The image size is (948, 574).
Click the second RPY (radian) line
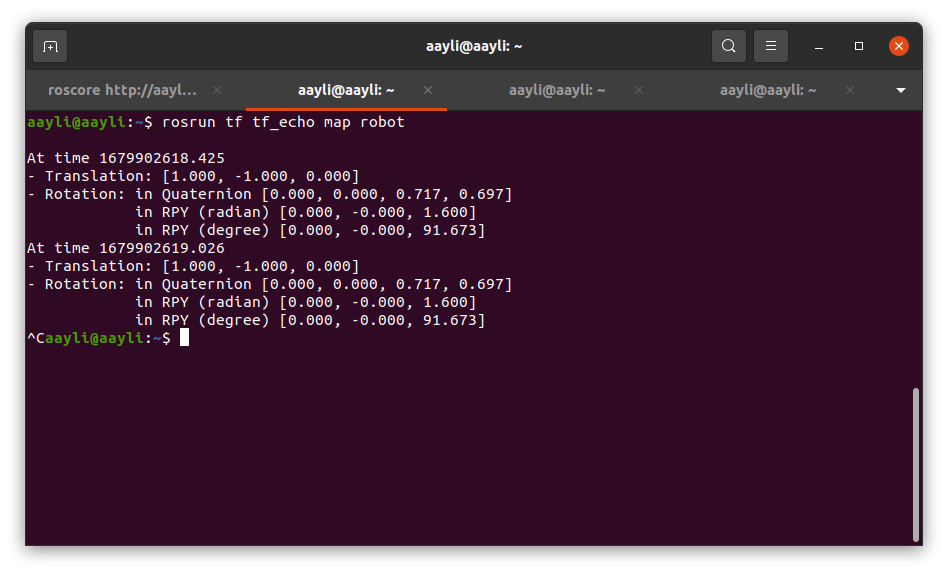click(306, 302)
